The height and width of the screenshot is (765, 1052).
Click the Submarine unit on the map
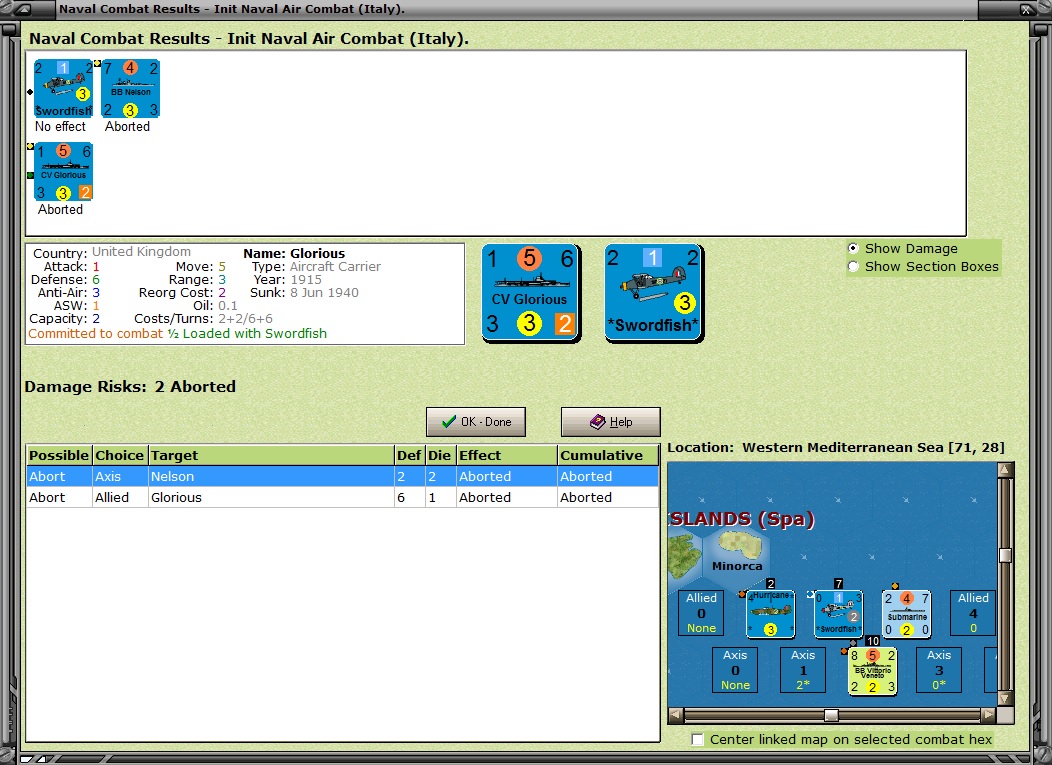click(906, 613)
